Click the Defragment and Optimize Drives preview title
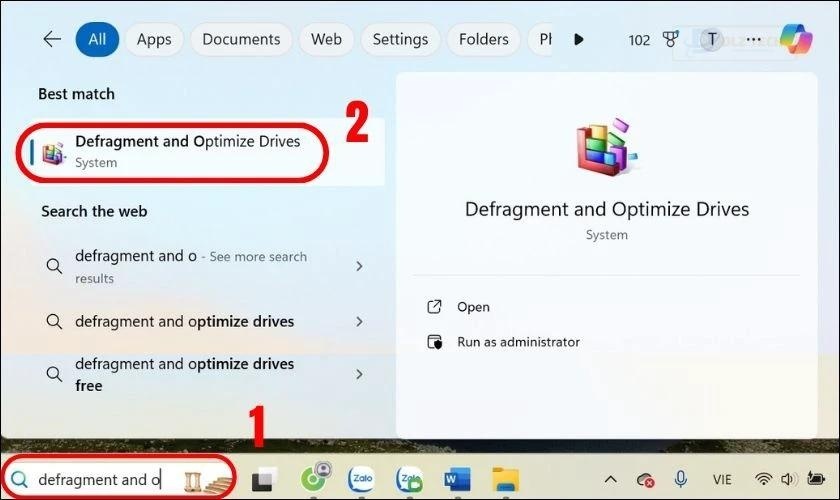This screenshot has width=840, height=500. tap(607, 209)
